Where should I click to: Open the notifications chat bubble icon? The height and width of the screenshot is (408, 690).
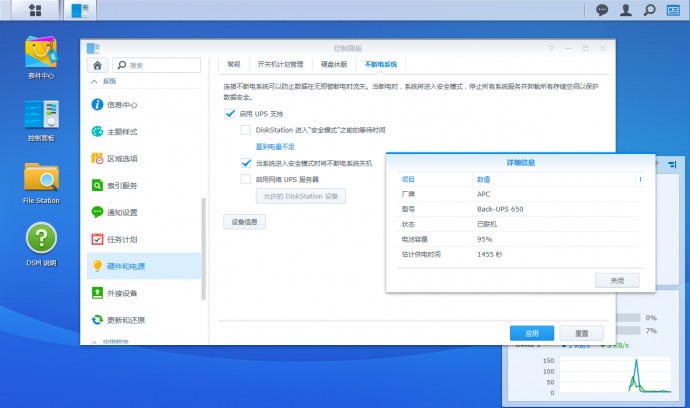[x=602, y=10]
